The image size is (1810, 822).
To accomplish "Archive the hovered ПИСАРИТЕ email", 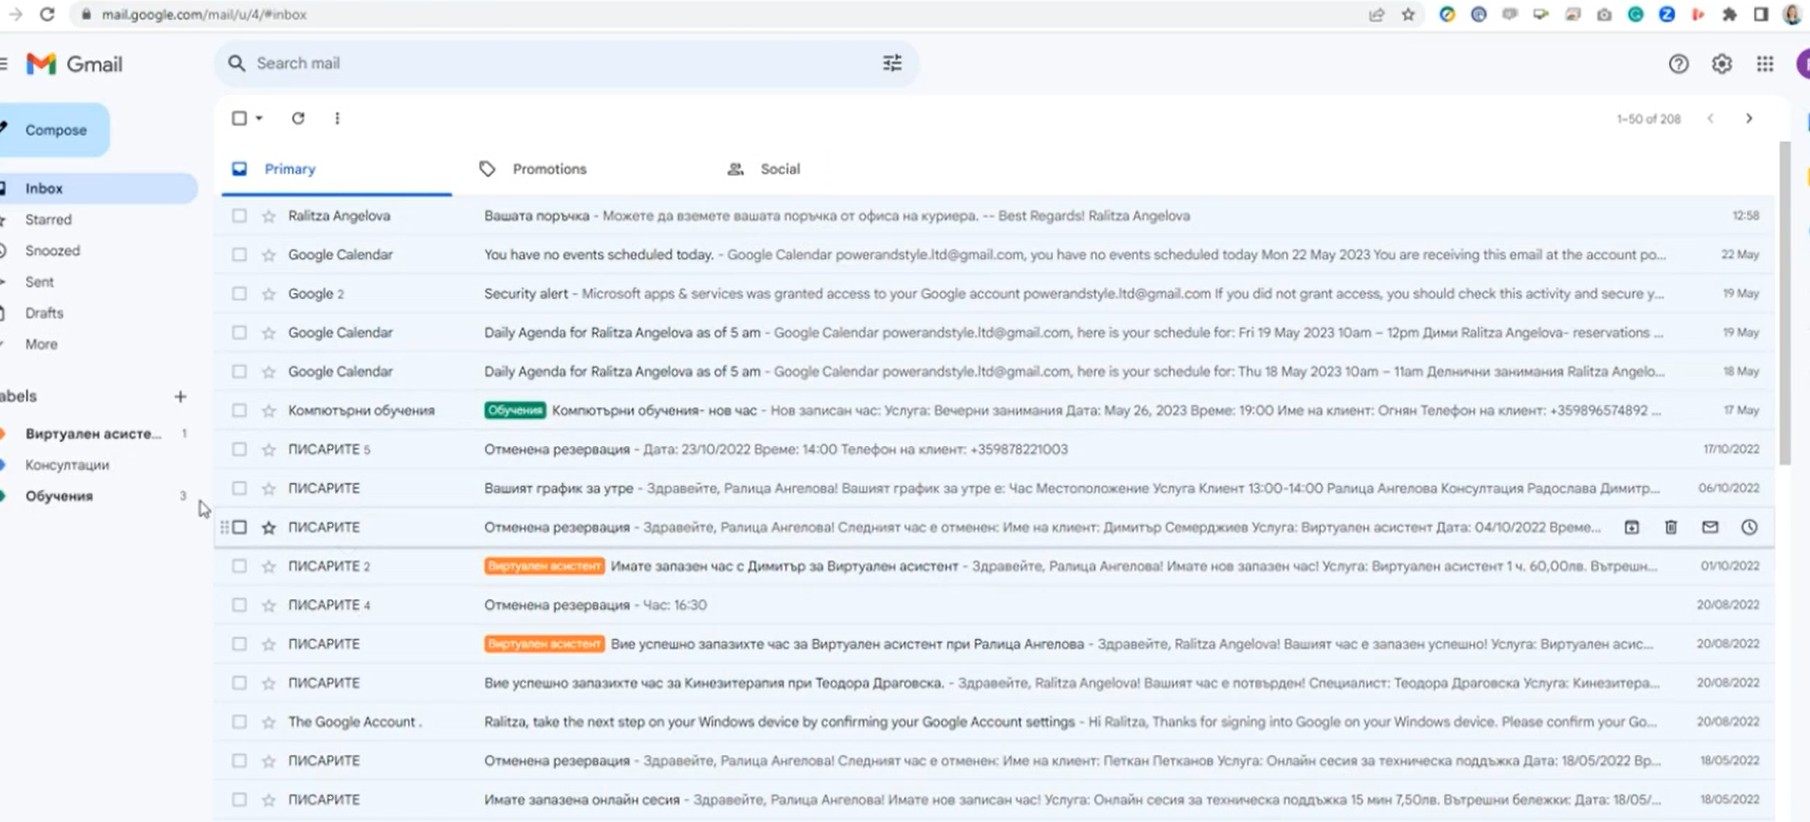I will 1631,527.
